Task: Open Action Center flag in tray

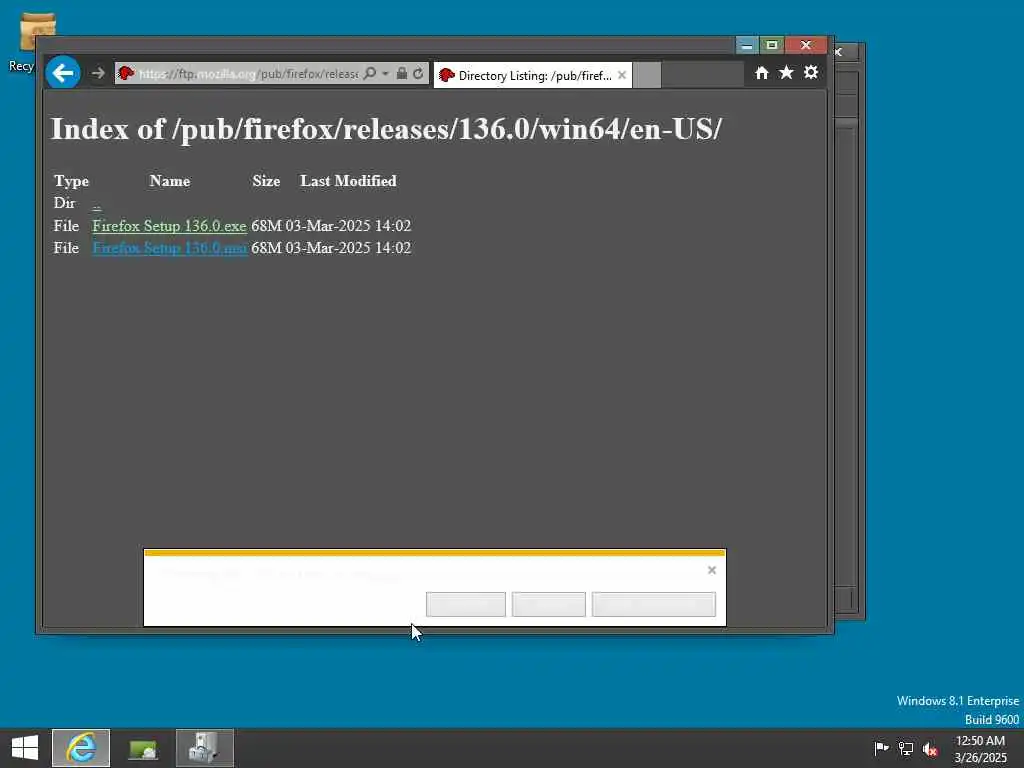Action: [881, 748]
